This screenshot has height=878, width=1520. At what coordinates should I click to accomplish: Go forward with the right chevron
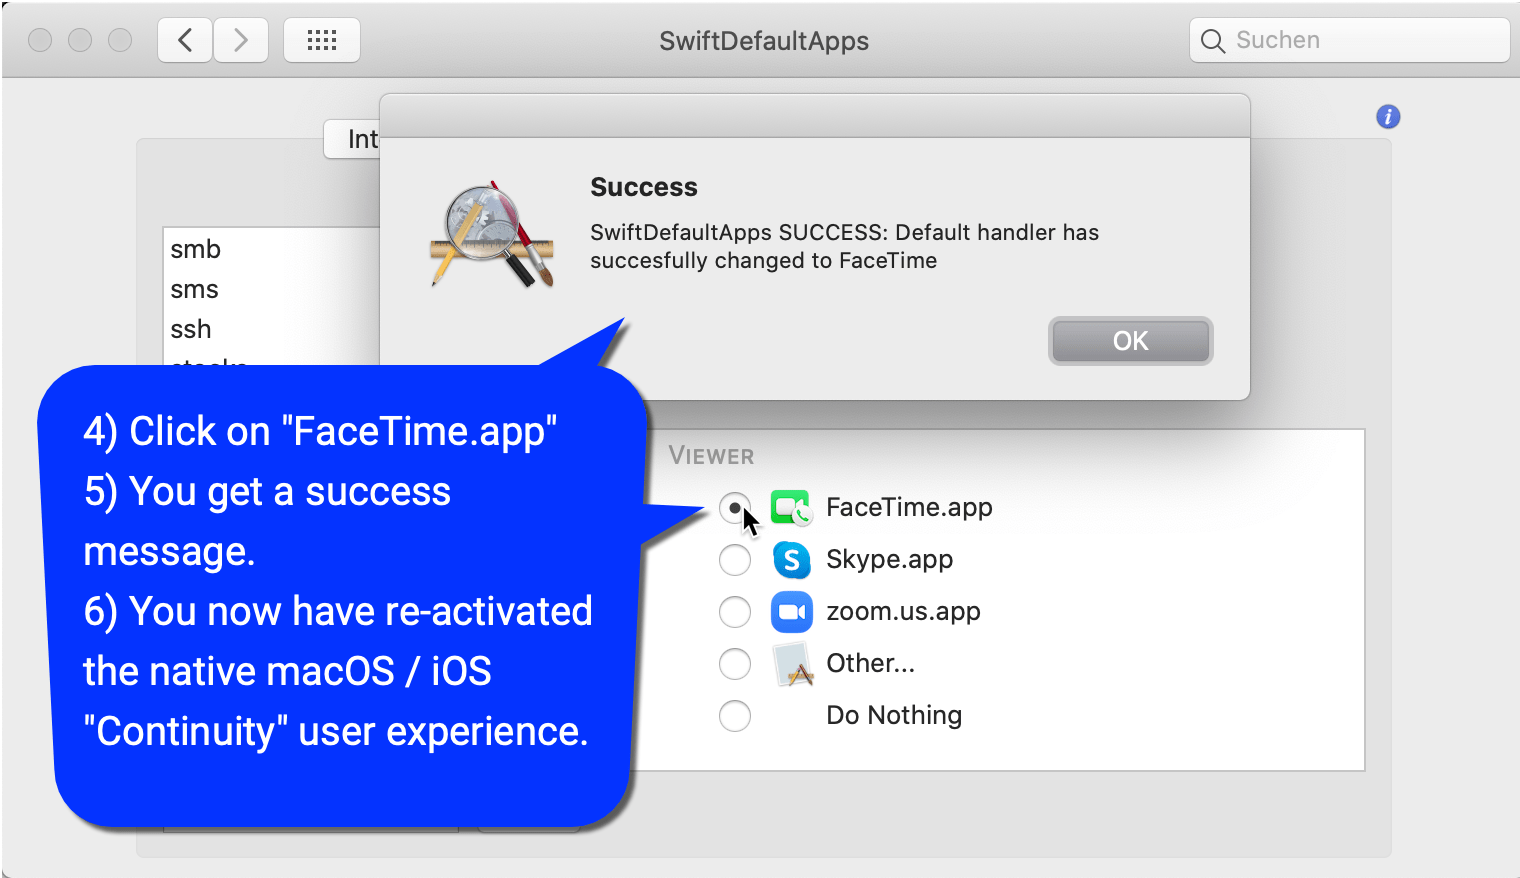[x=241, y=40]
